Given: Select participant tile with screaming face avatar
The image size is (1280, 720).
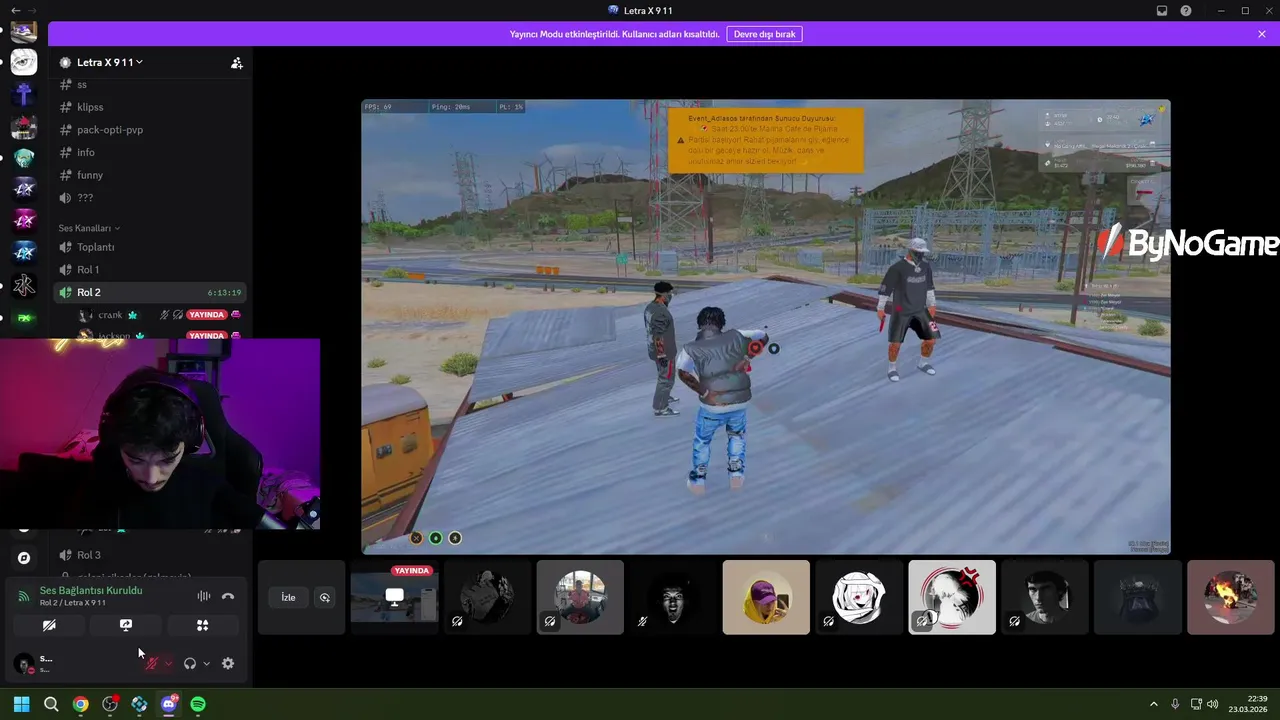Looking at the screenshot, I should pos(673,597).
